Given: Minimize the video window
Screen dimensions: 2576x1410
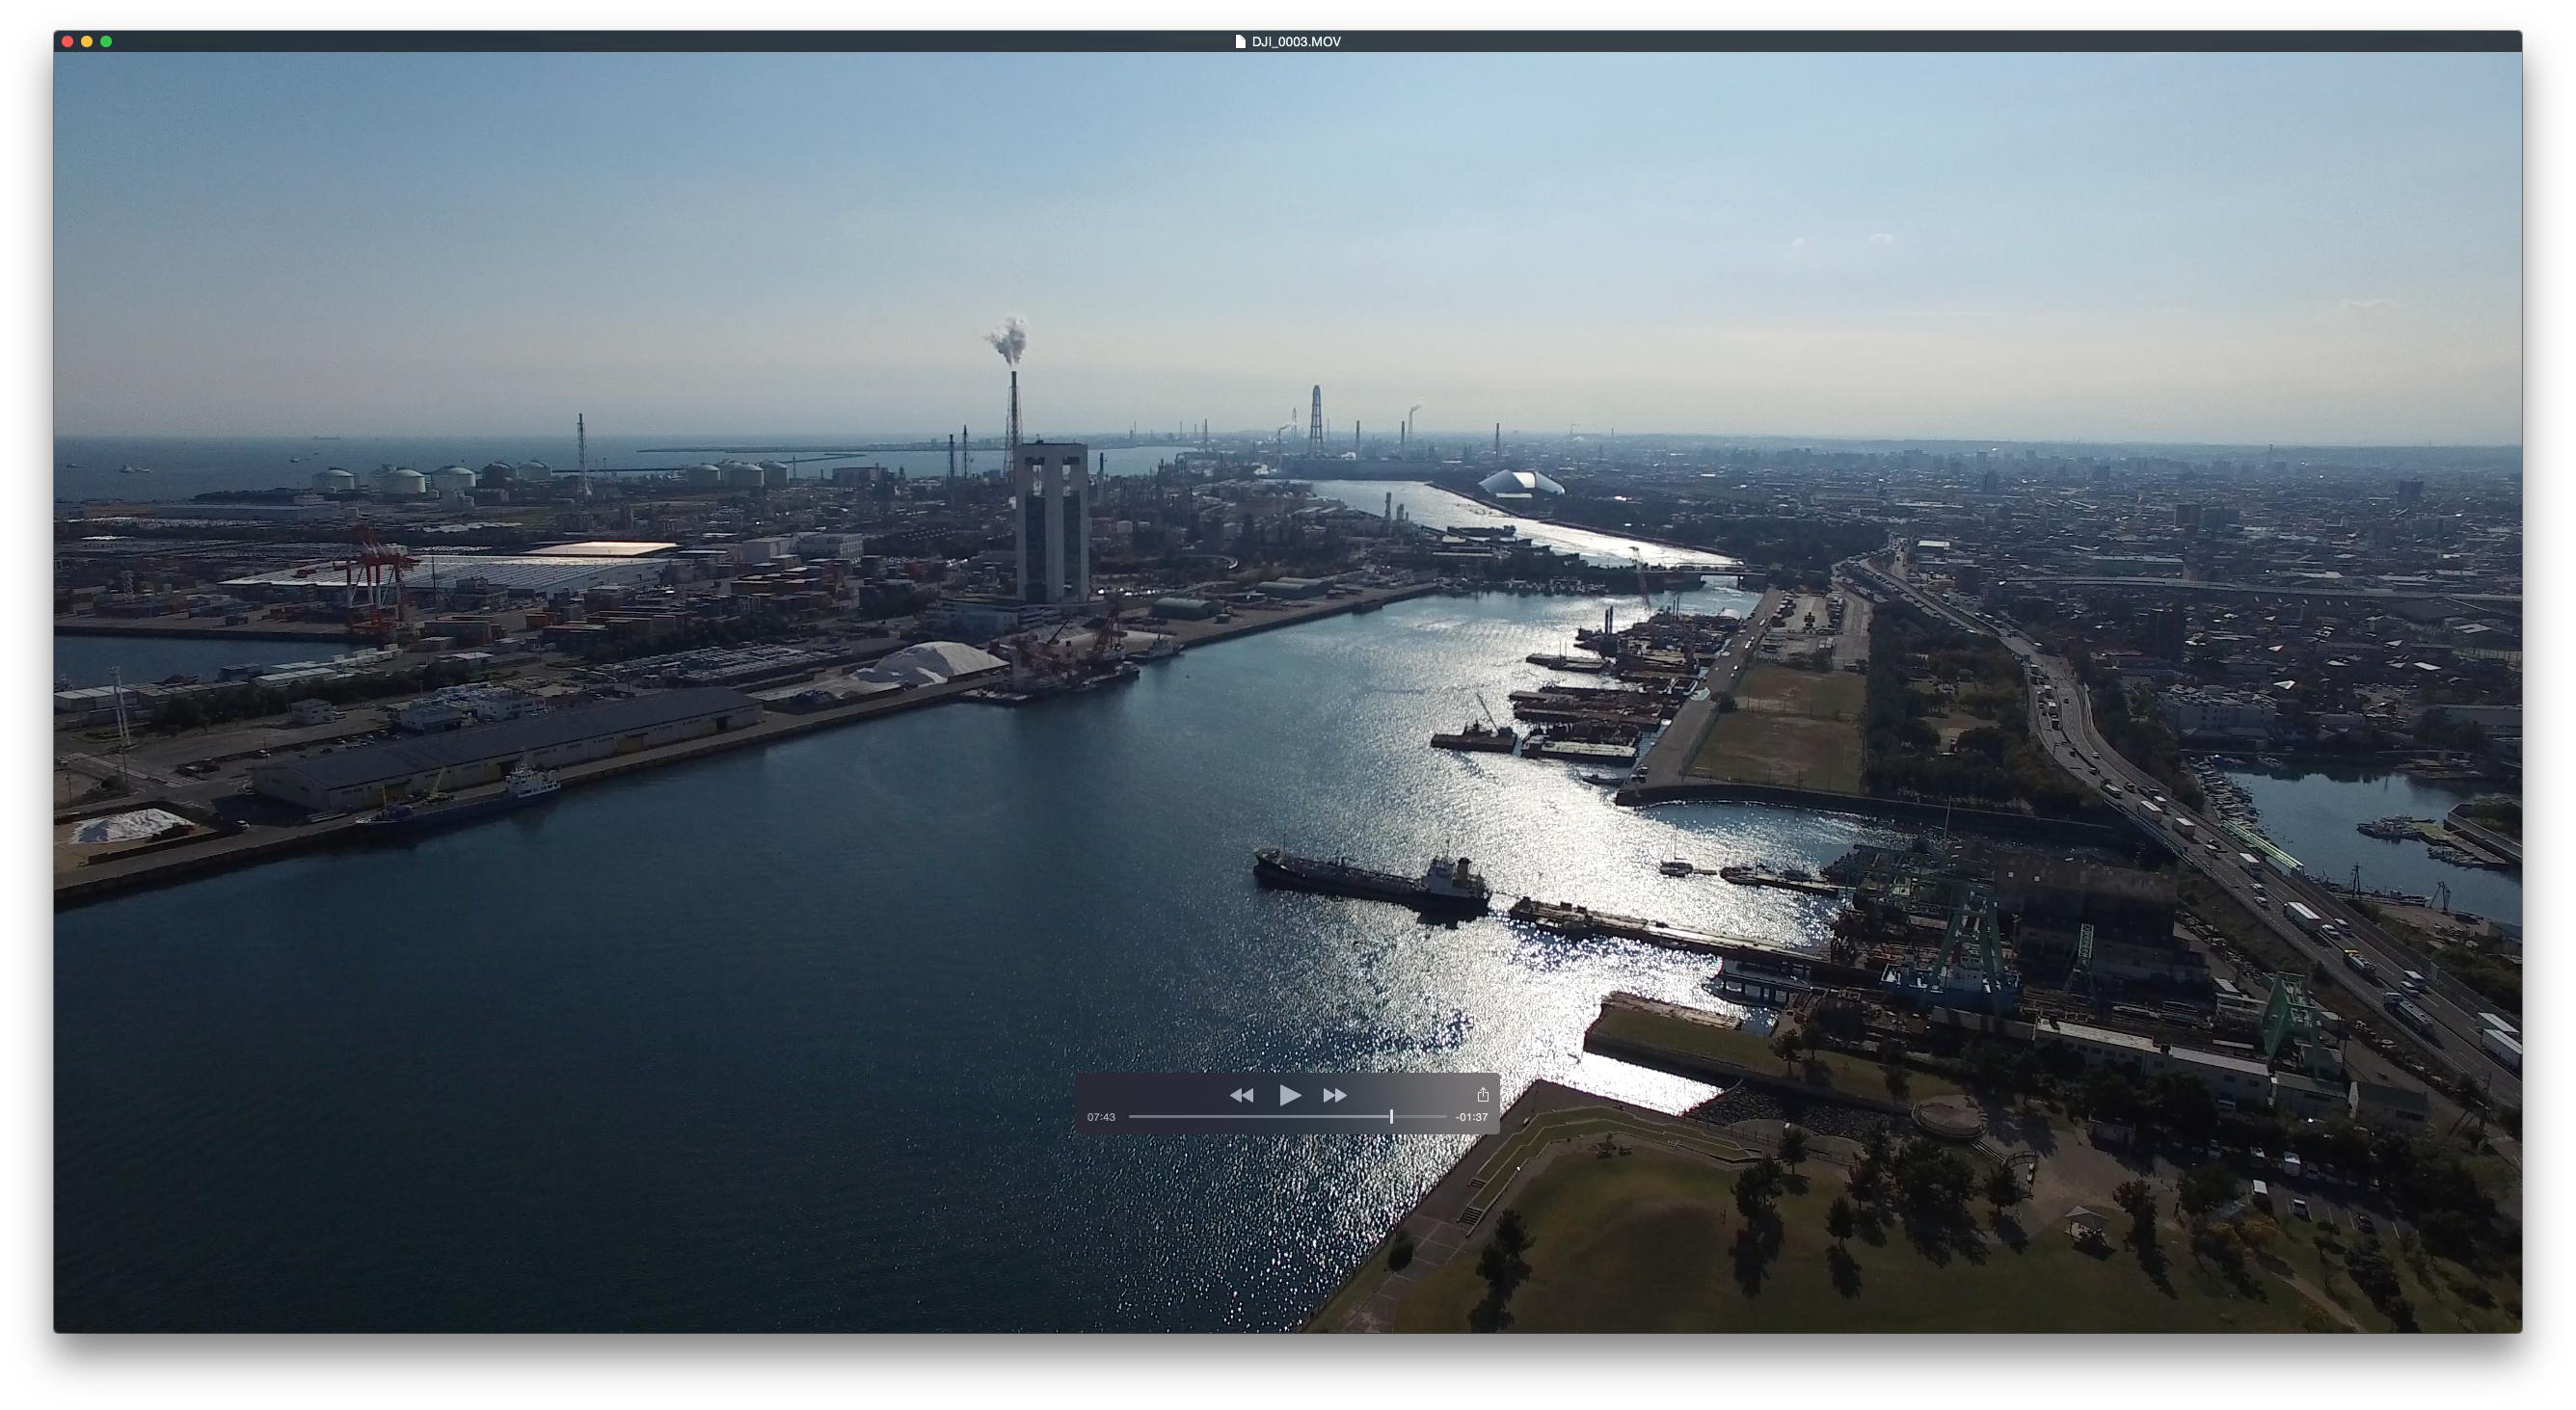Looking at the screenshot, I should click(x=87, y=42).
